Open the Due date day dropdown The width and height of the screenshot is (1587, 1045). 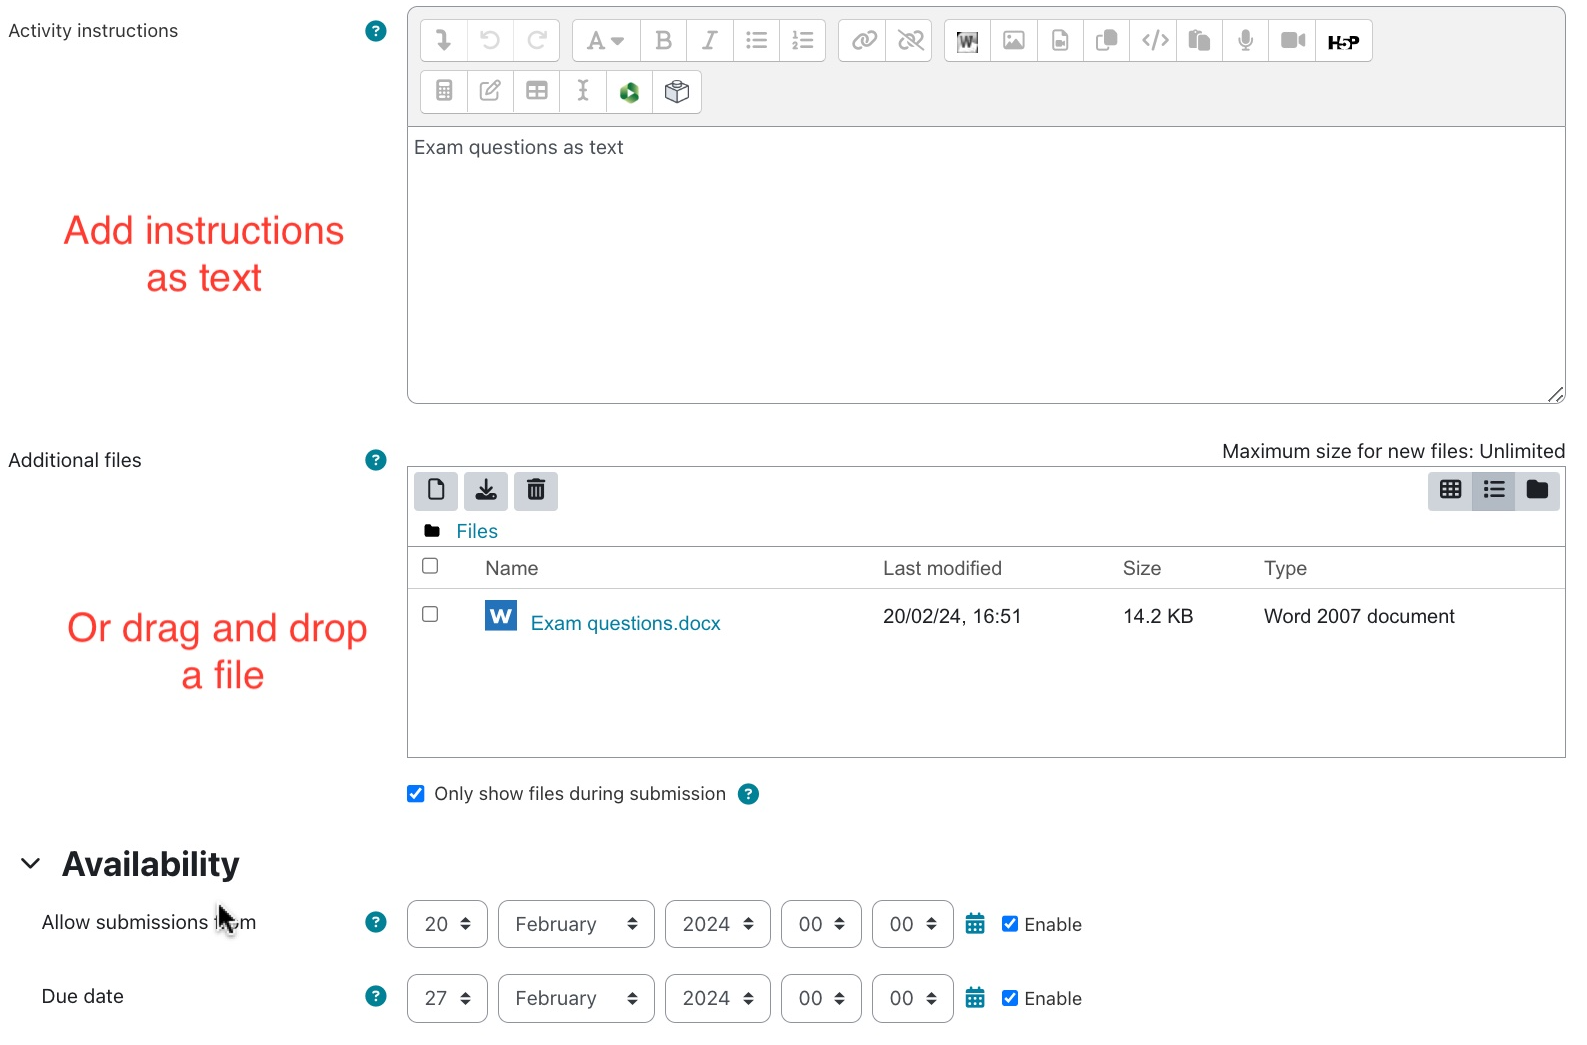coord(447,998)
